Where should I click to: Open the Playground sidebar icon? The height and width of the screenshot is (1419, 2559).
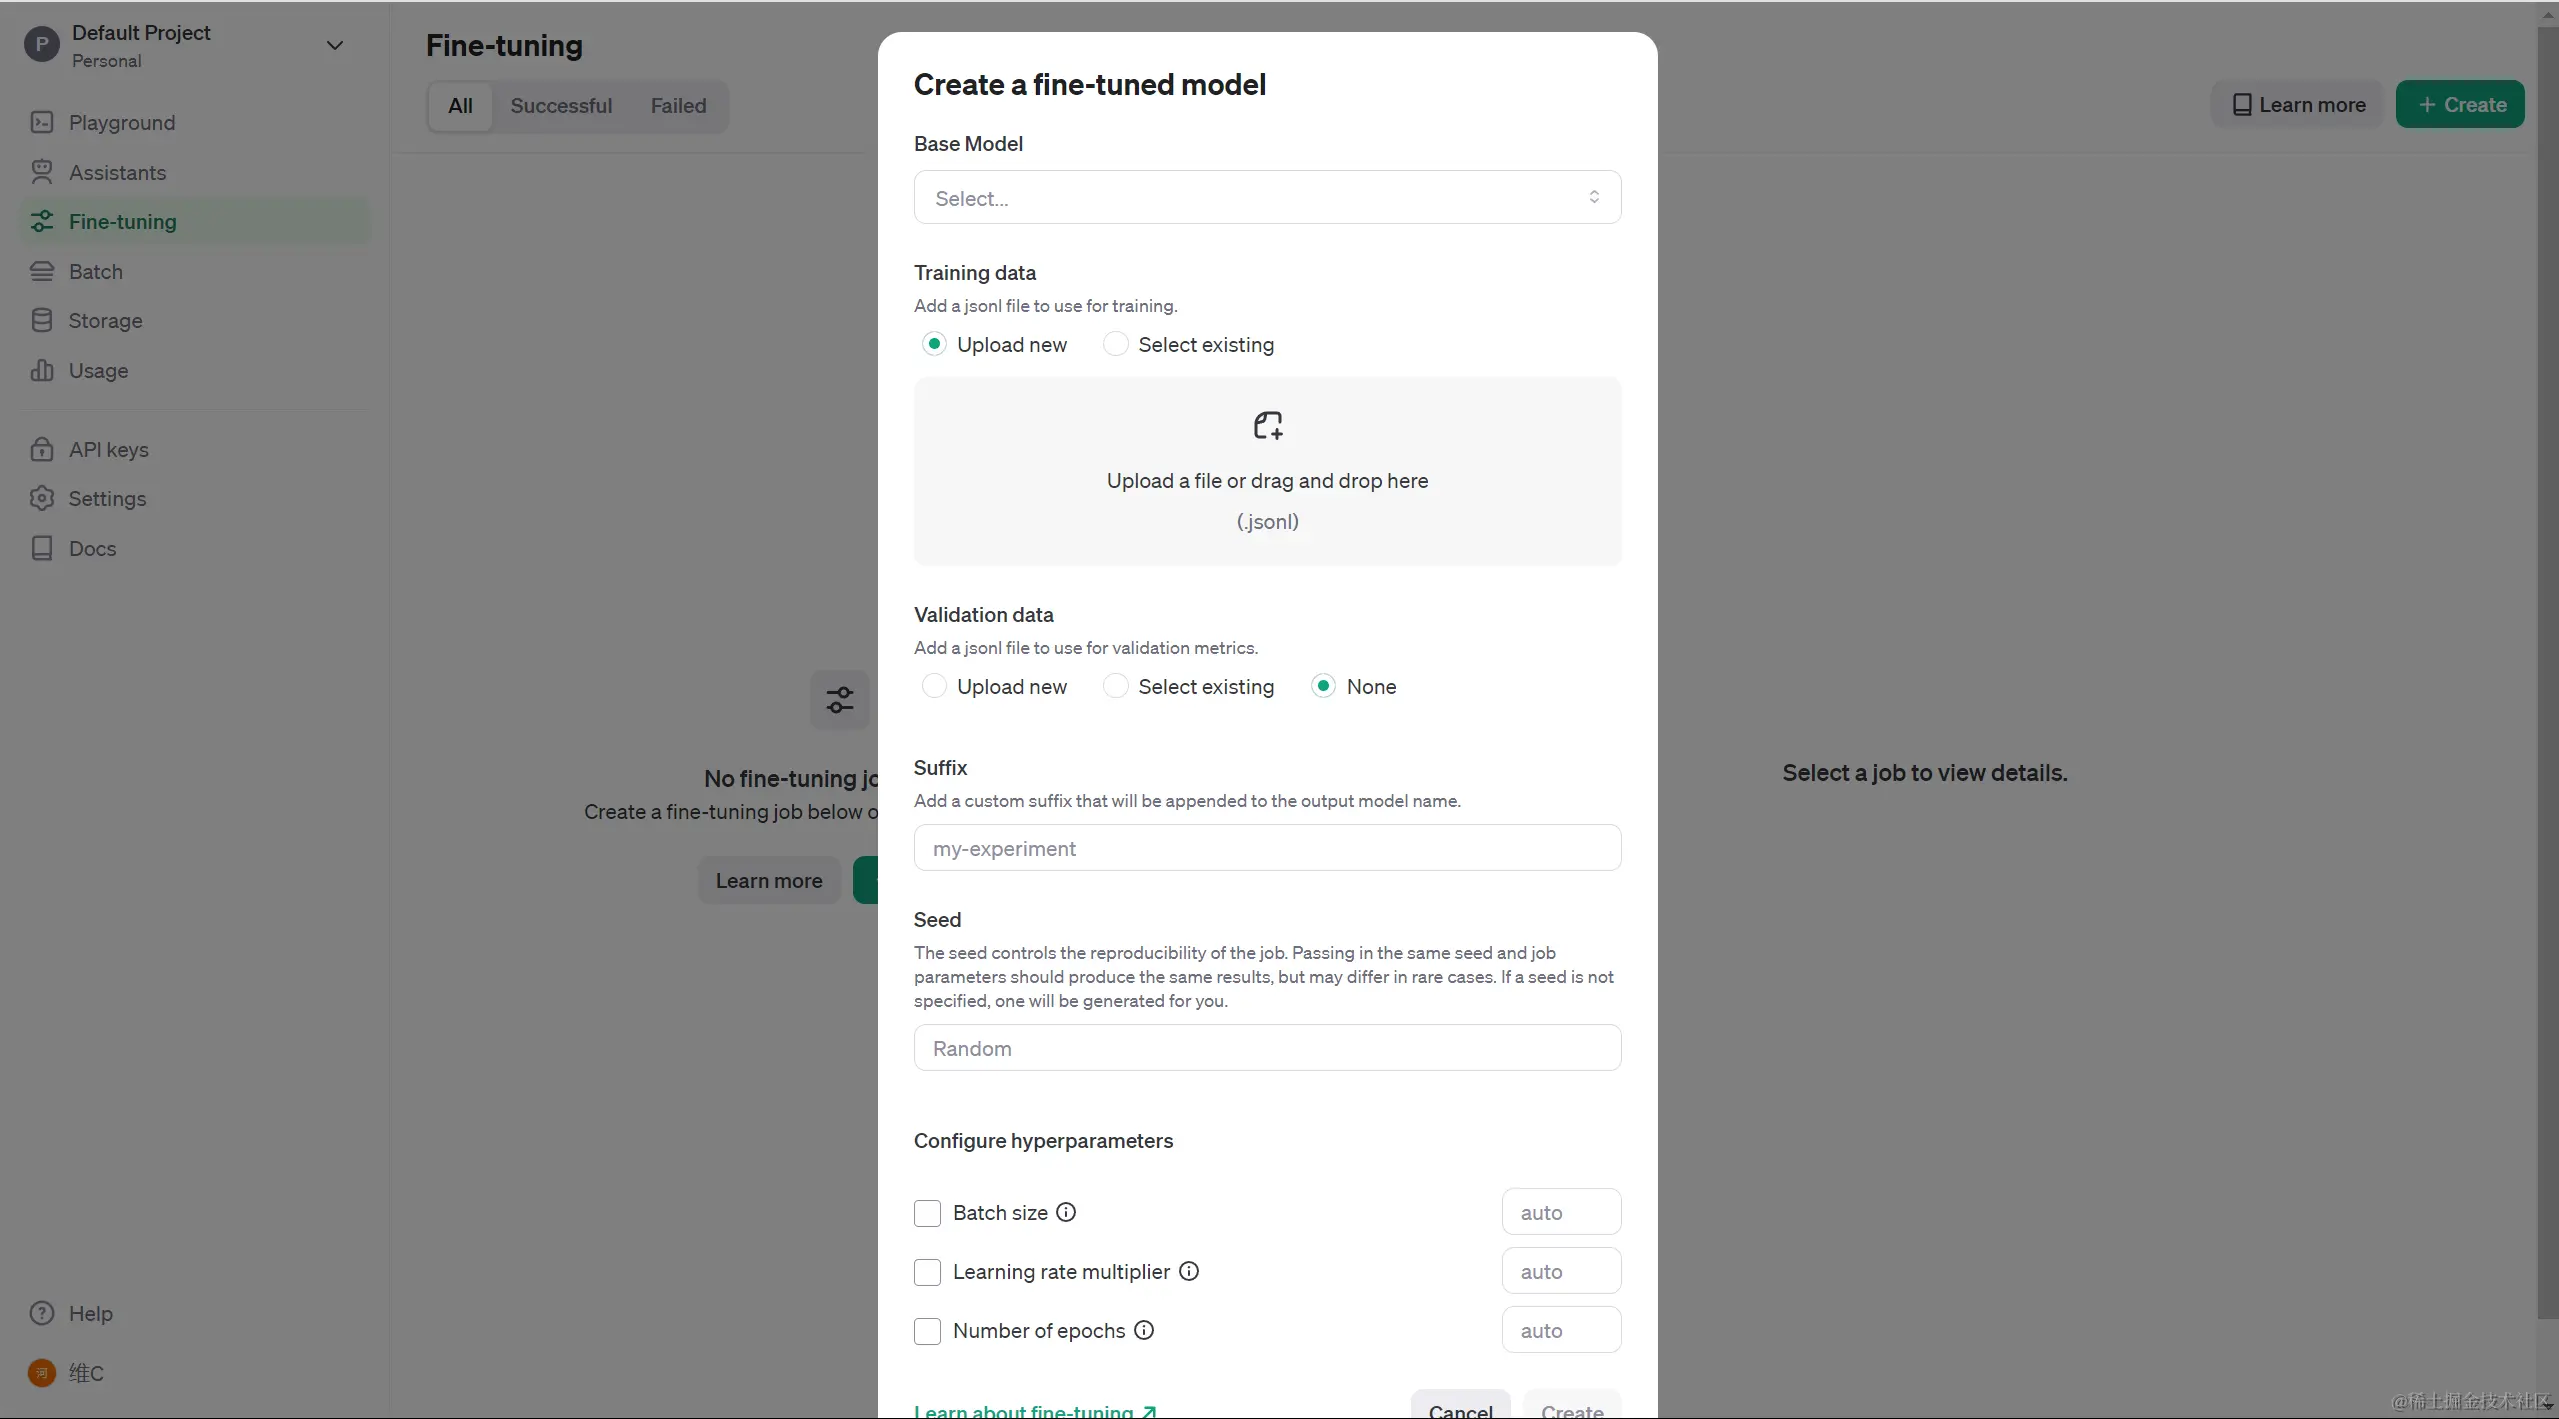coord(41,122)
